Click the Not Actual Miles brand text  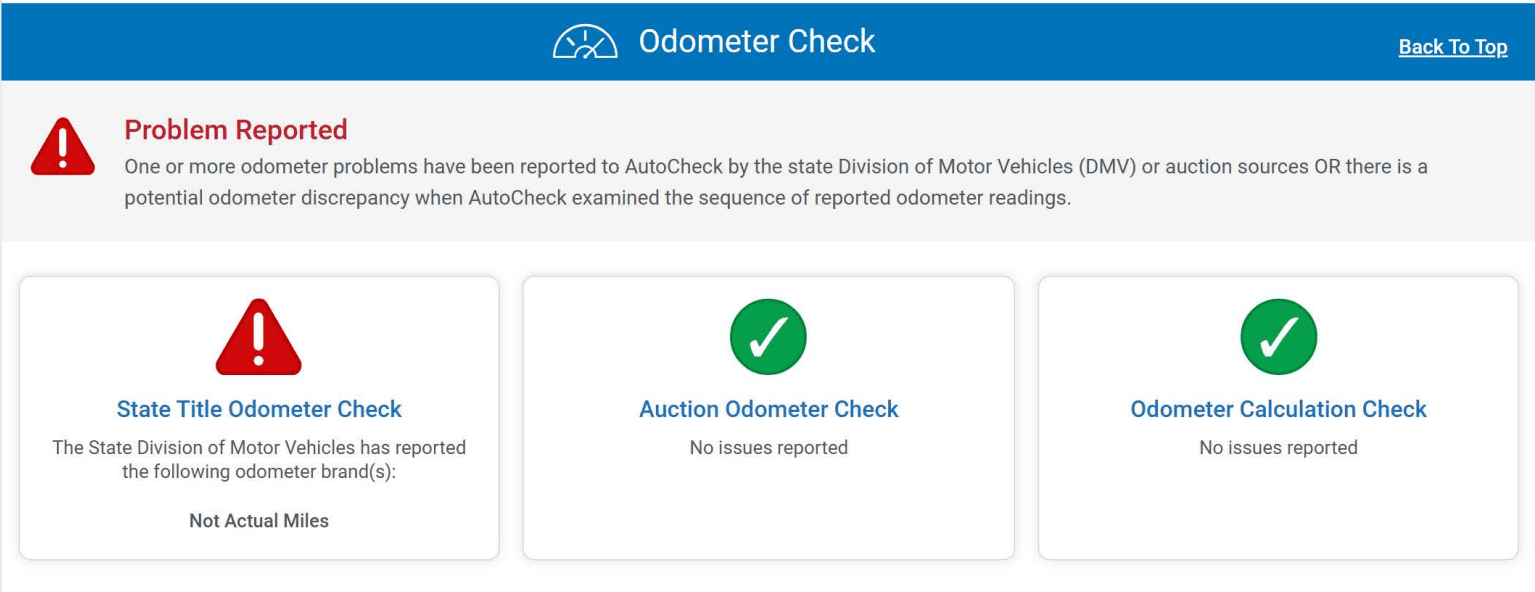[x=259, y=520]
